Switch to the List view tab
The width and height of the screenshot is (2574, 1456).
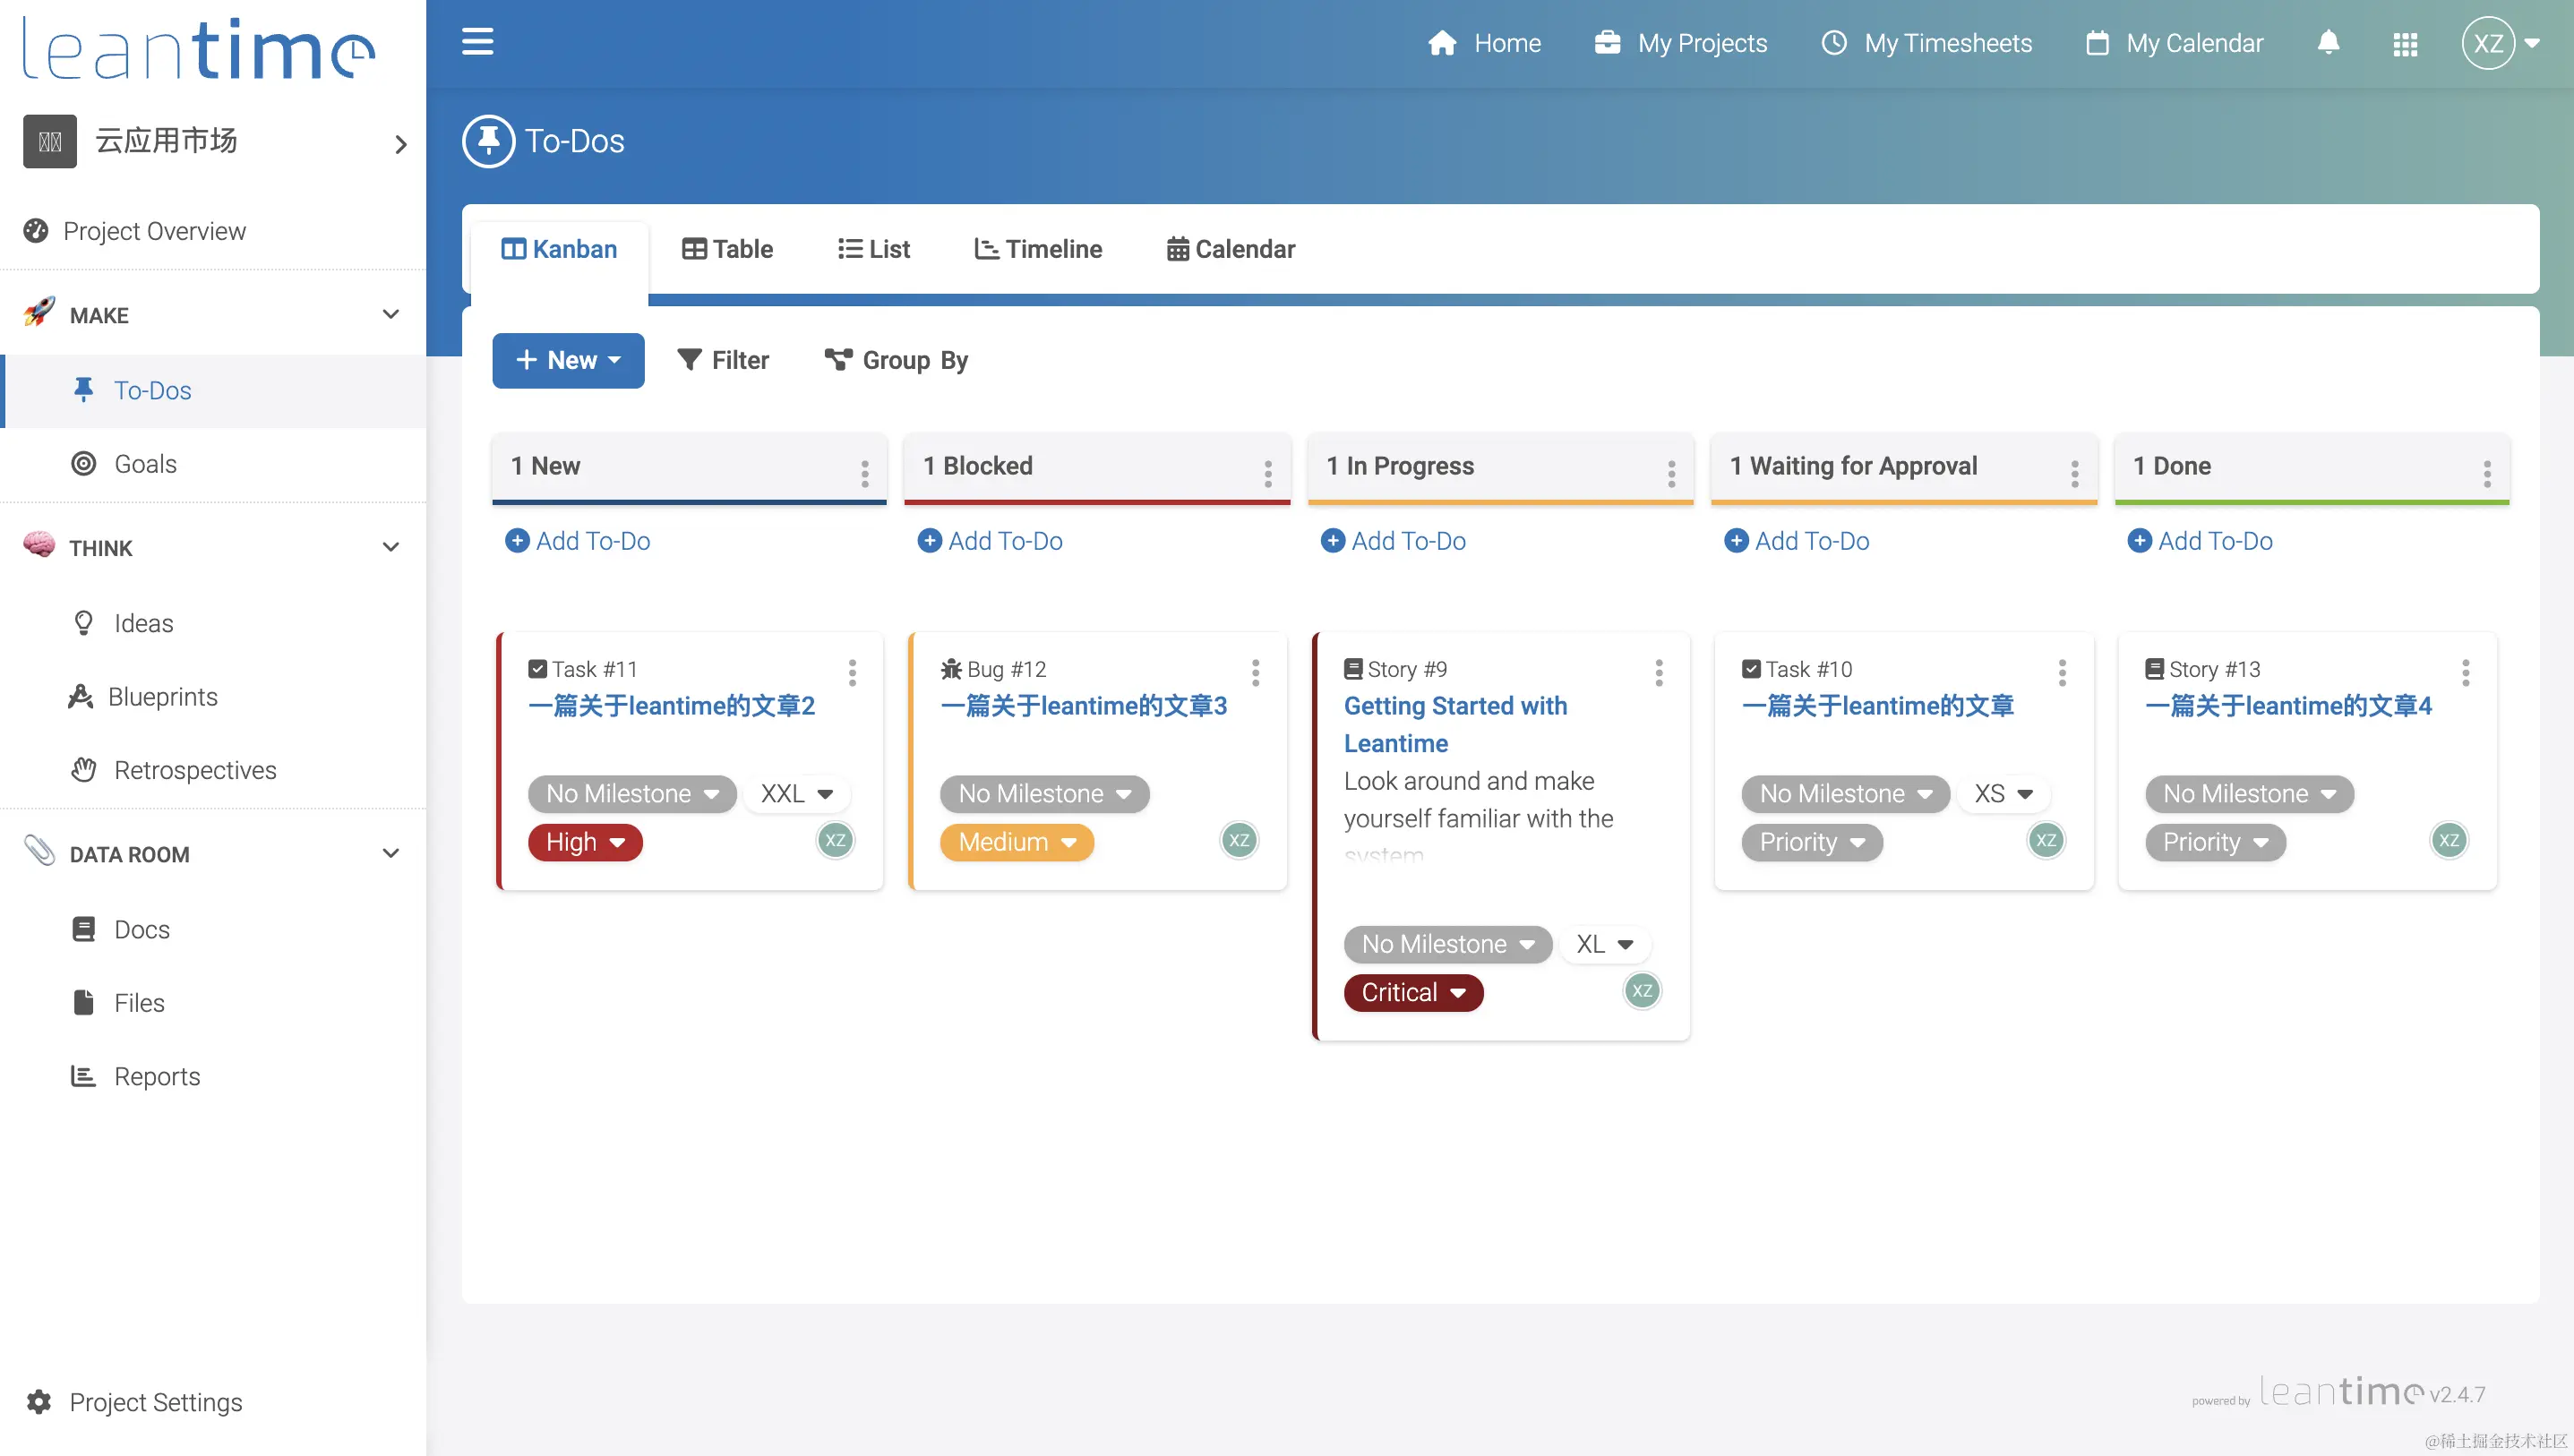click(873, 249)
